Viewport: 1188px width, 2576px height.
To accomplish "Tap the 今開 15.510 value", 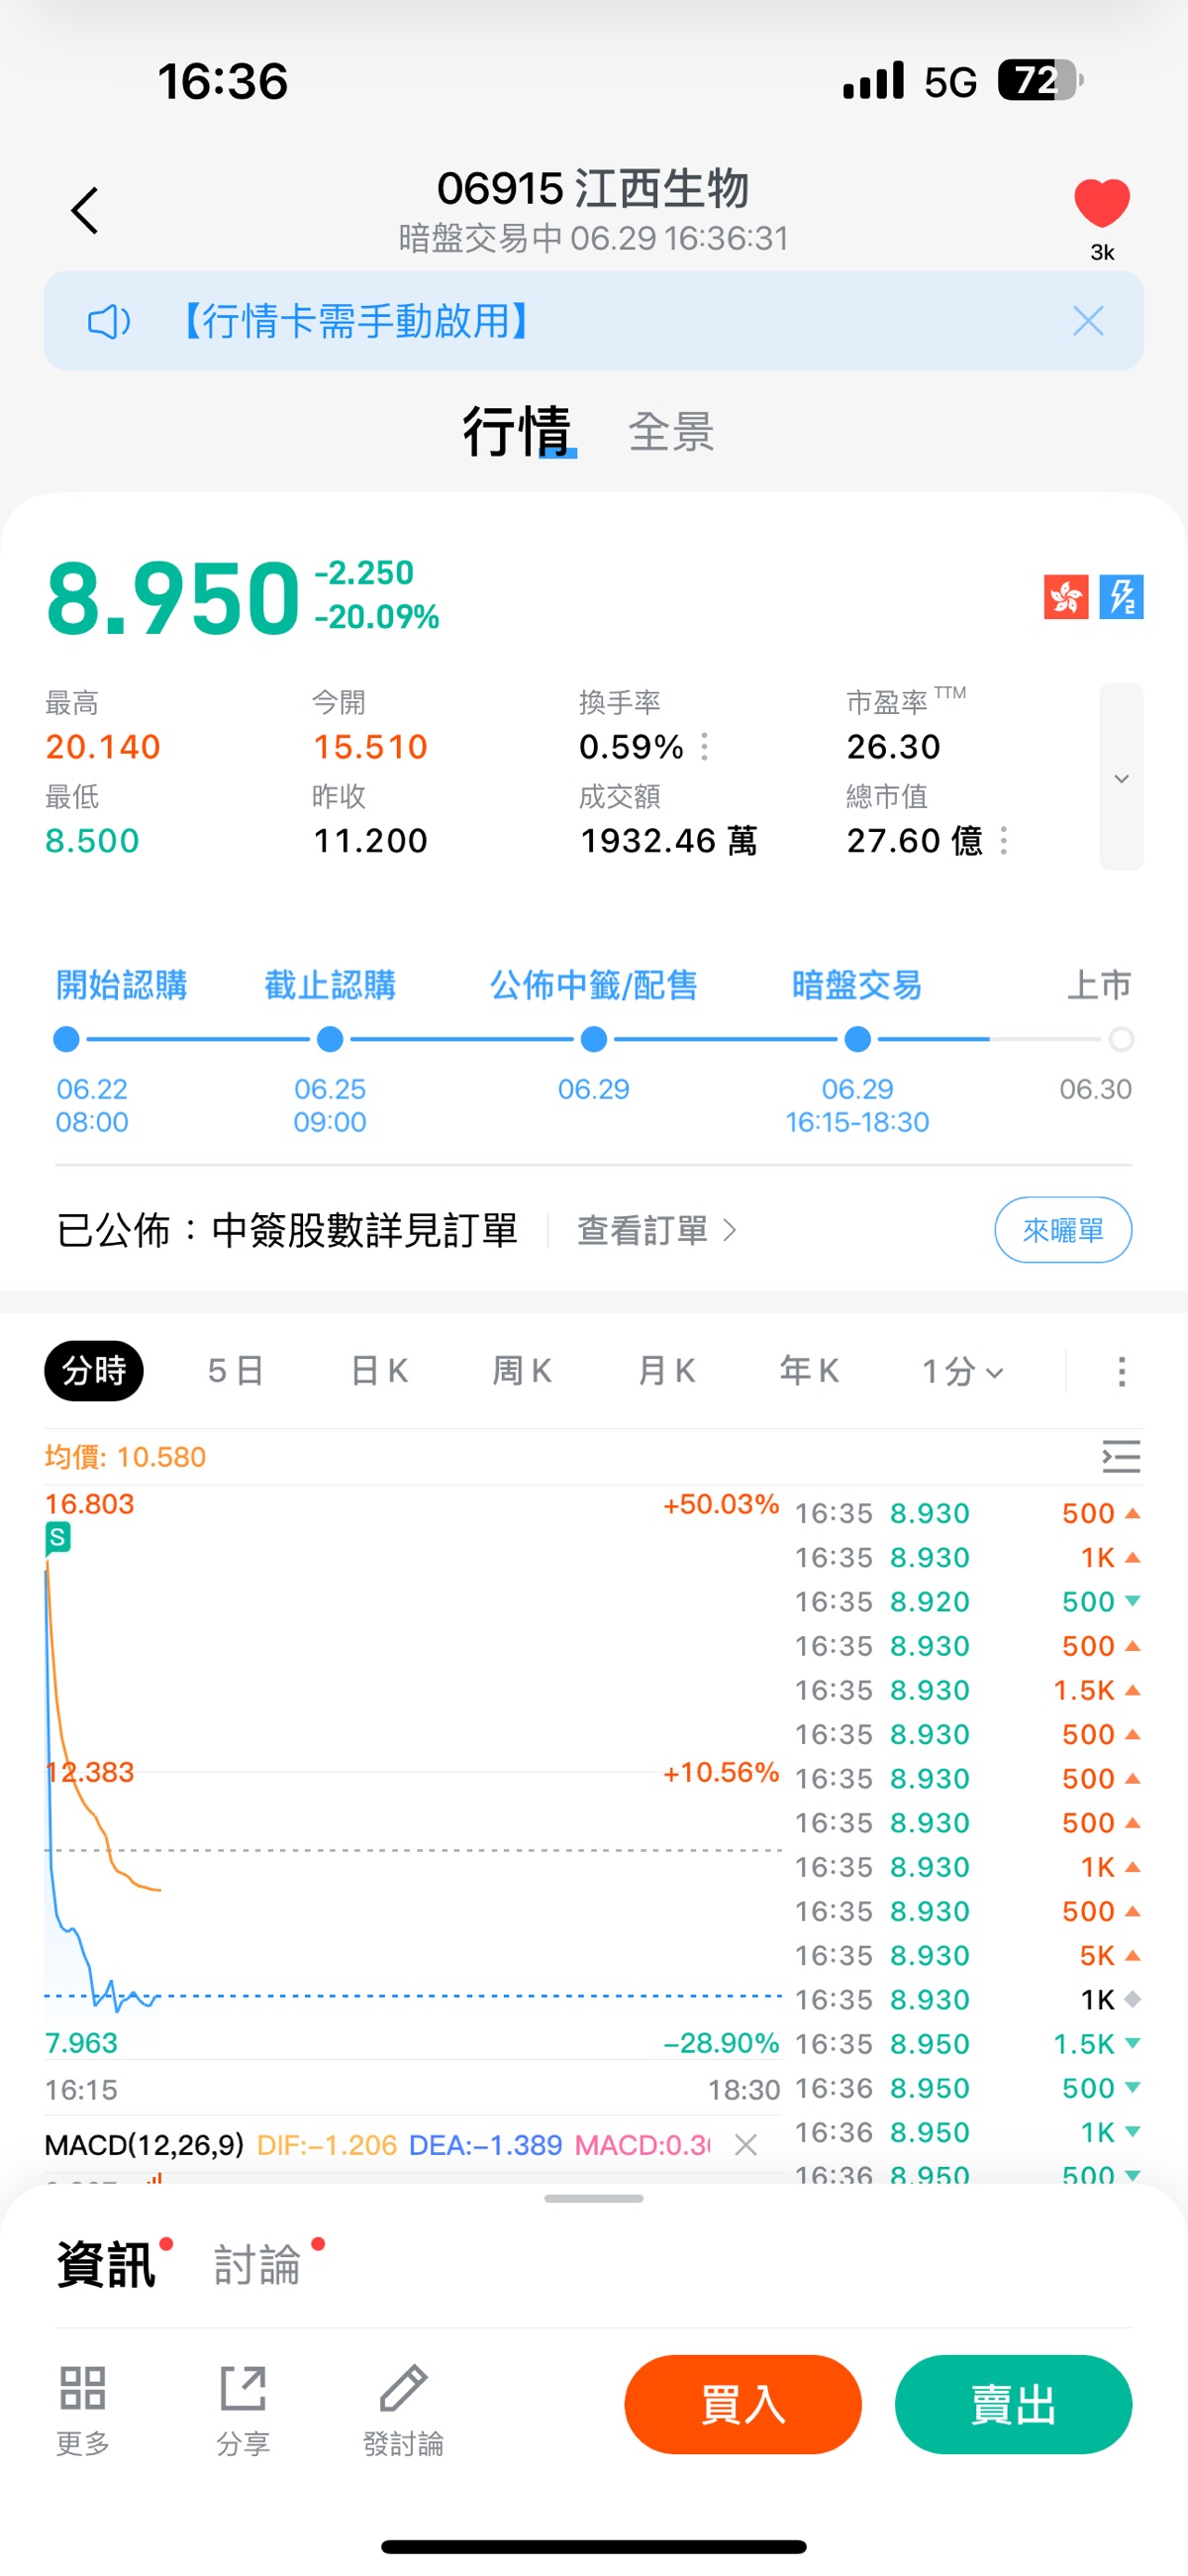I will (x=370, y=747).
